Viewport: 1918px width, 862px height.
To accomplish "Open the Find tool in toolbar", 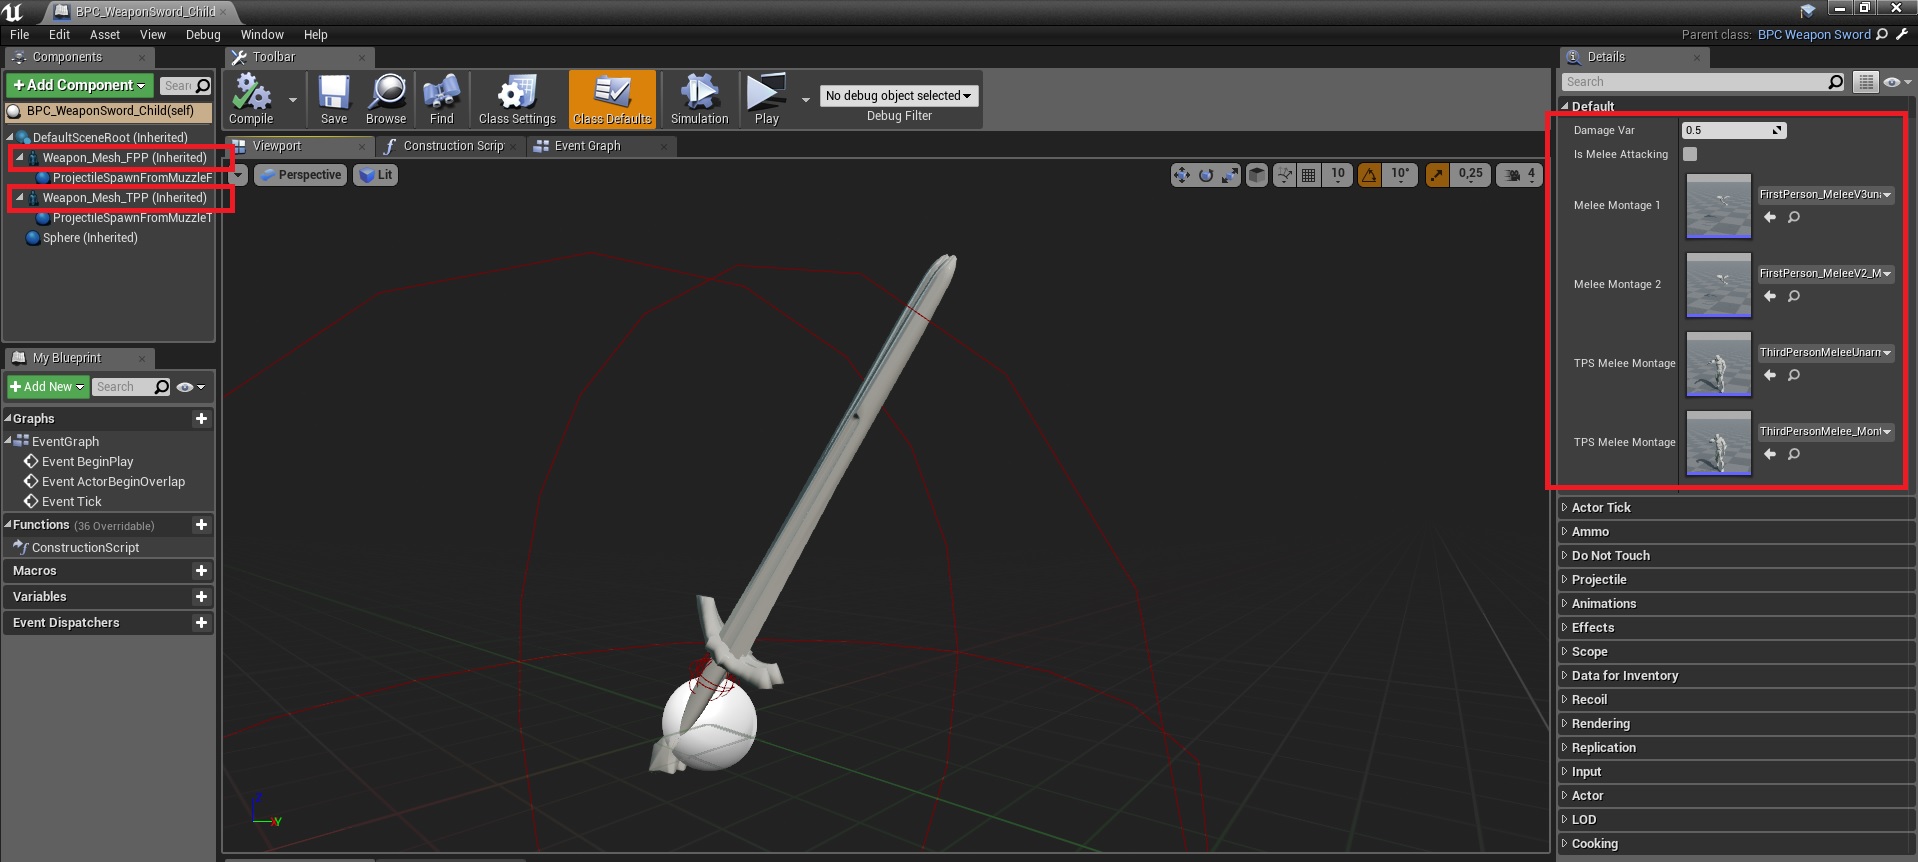I will [441, 99].
